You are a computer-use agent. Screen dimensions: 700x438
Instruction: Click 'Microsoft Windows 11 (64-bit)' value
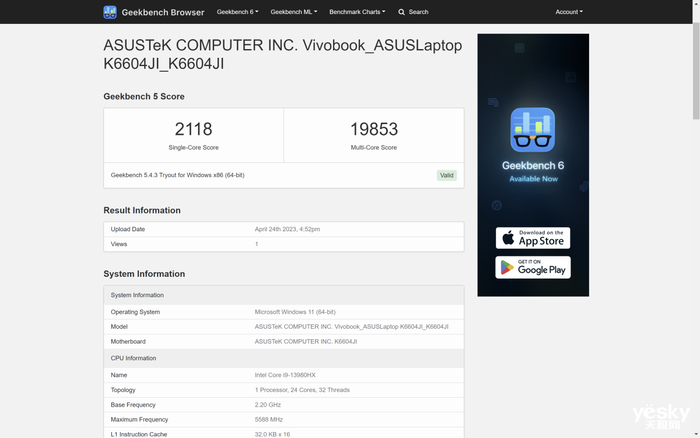(295, 312)
